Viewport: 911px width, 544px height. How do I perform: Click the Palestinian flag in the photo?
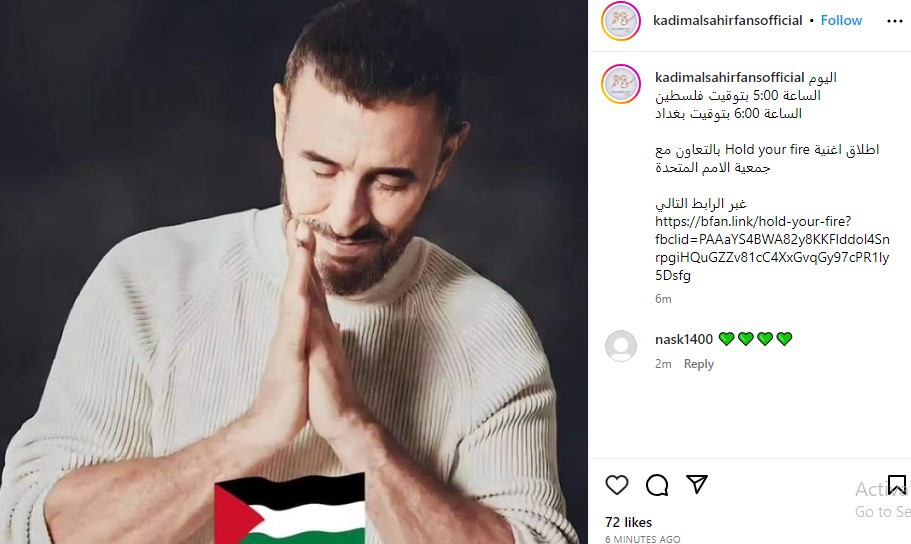(289, 509)
